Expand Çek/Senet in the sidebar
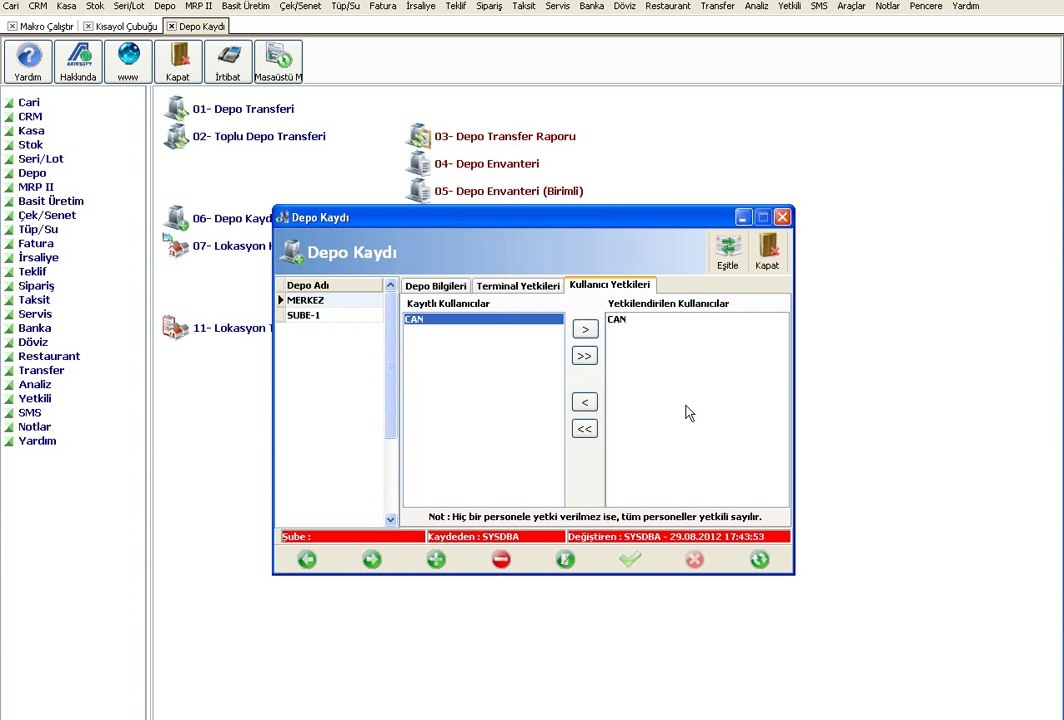This screenshot has width=1064, height=720. pyautogui.click(x=47, y=215)
